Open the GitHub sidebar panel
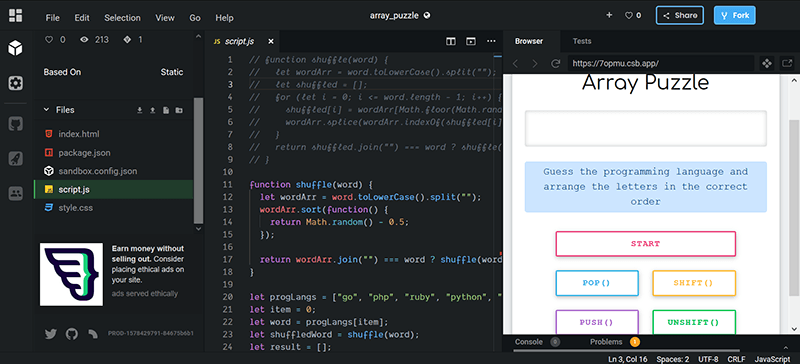This screenshot has height=364, width=800. click(x=15, y=124)
